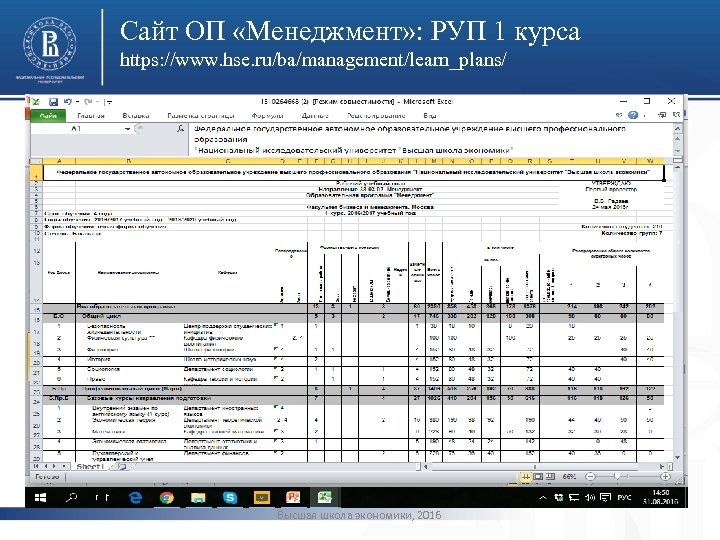This screenshot has height=540, width=720.
Task: Click the Name Box showing A1
Action: pos(77,129)
